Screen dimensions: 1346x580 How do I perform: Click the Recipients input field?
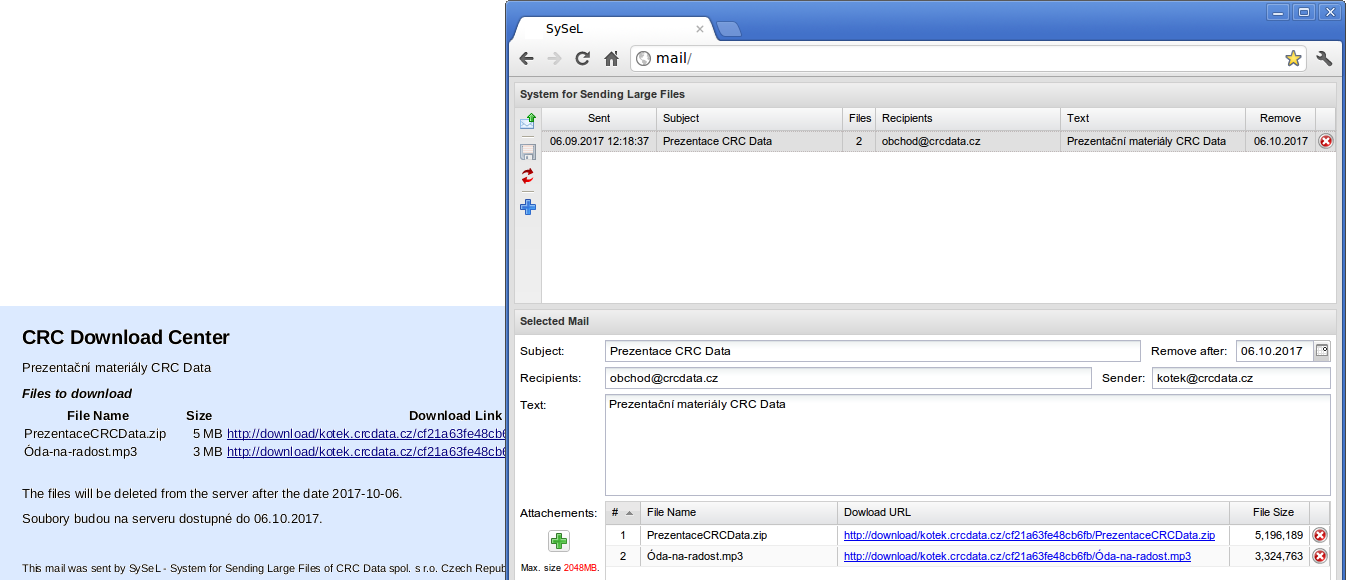click(848, 378)
